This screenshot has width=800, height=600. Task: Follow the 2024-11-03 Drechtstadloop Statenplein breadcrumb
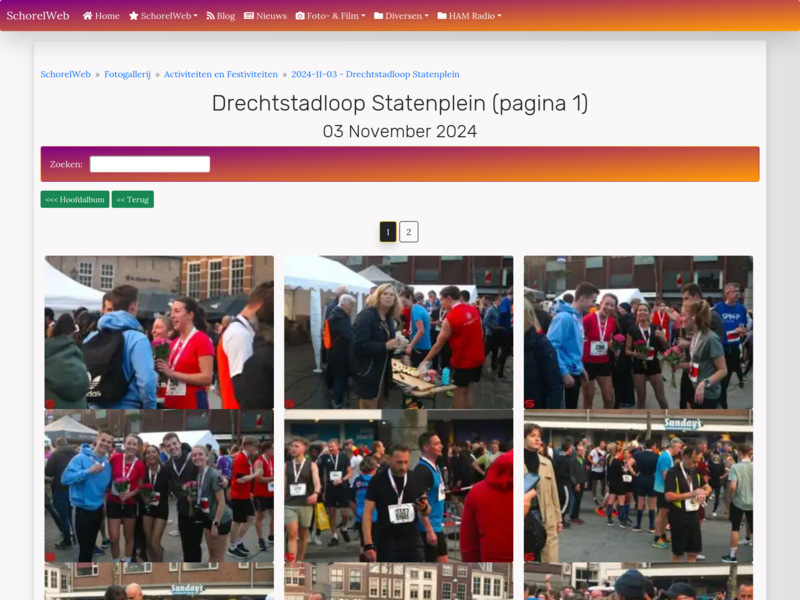(376, 74)
